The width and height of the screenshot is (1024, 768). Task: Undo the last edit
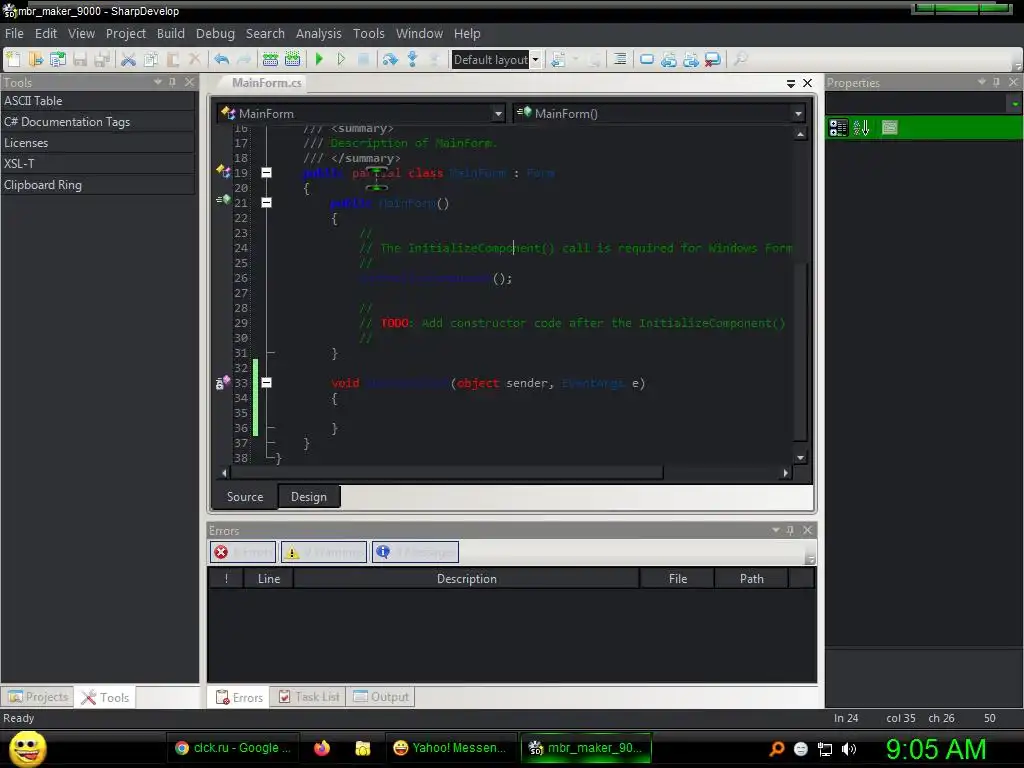(x=221, y=59)
